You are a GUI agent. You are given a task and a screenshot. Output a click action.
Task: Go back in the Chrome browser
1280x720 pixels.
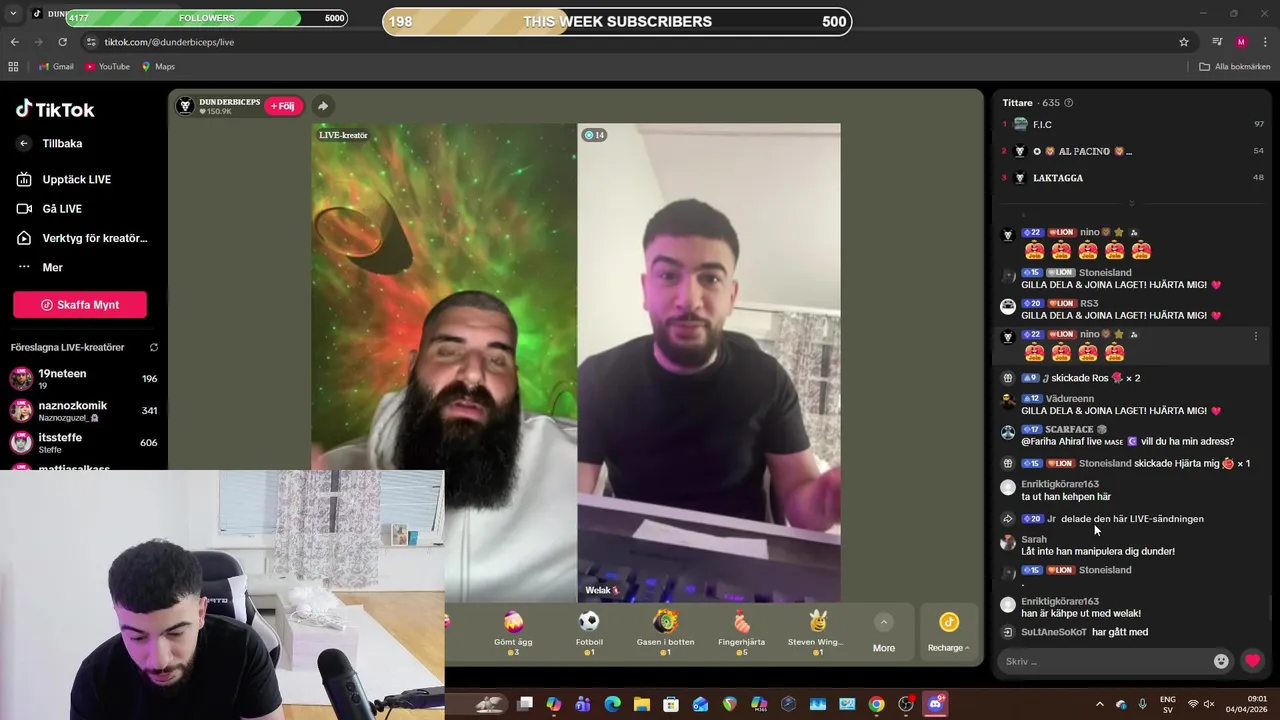tap(14, 42)
